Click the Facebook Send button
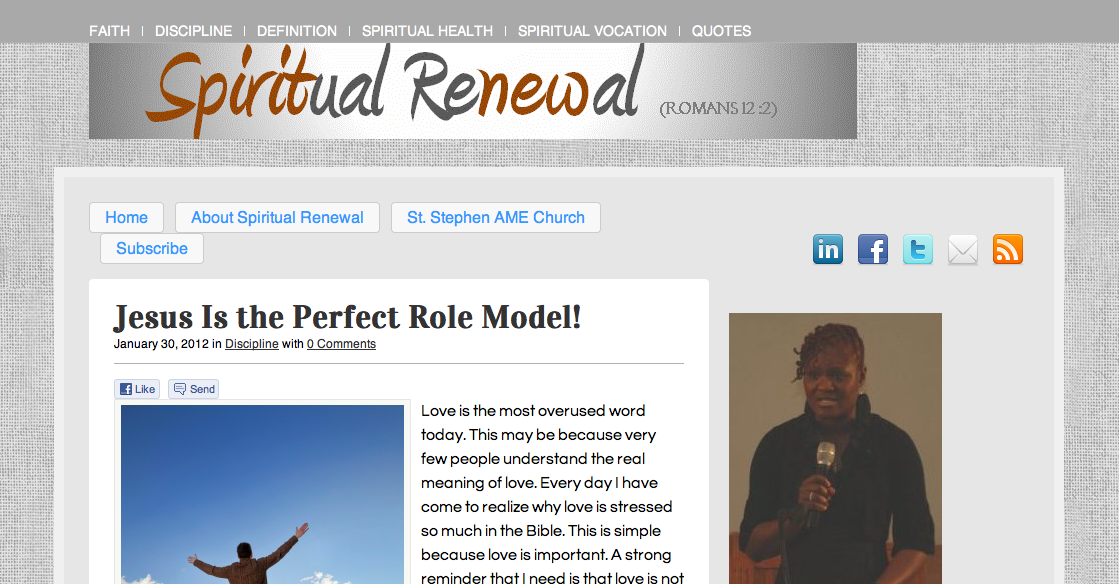This screenshot has width=1119, height=584. click(x=193, y=389)
